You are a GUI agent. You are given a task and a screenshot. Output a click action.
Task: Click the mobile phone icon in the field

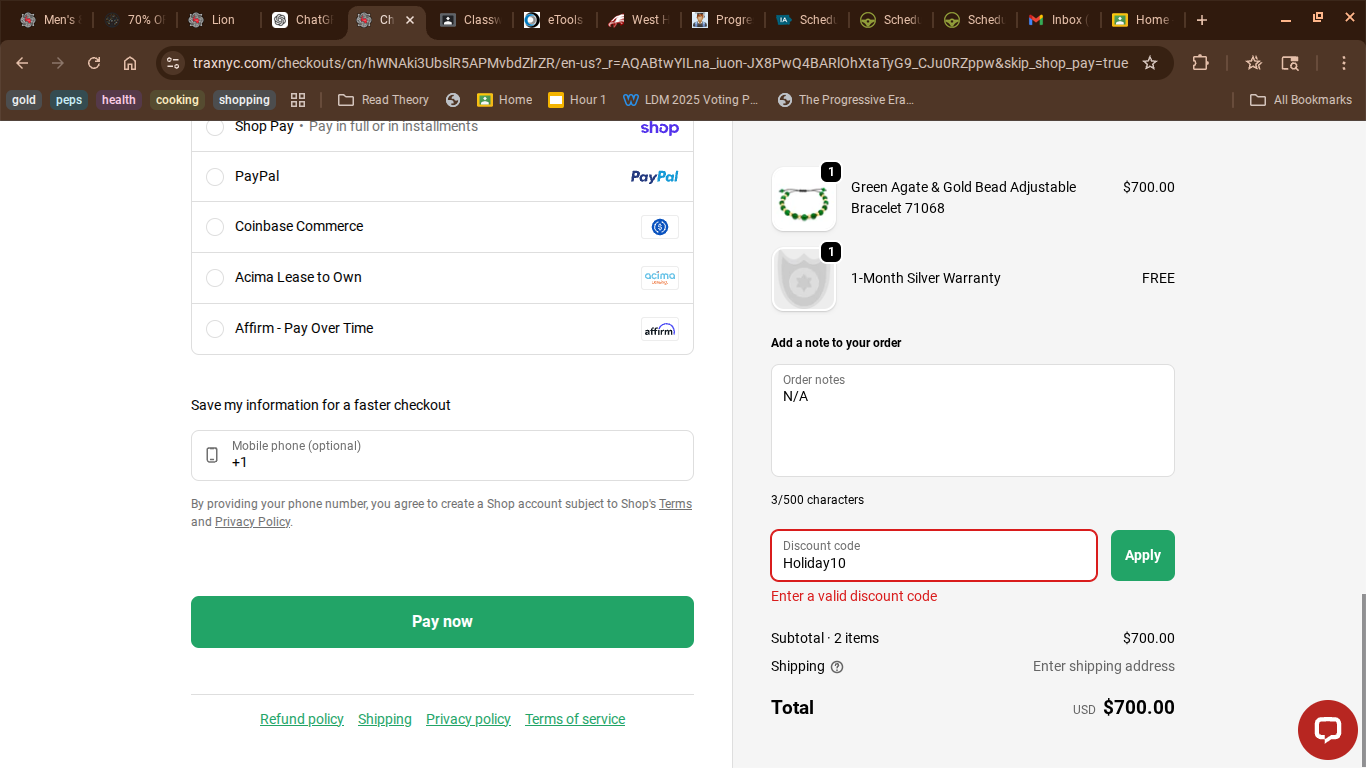[x=212, y=455]
